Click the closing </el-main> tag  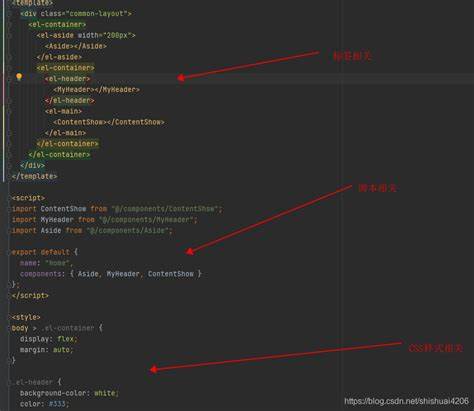point(65,133)
